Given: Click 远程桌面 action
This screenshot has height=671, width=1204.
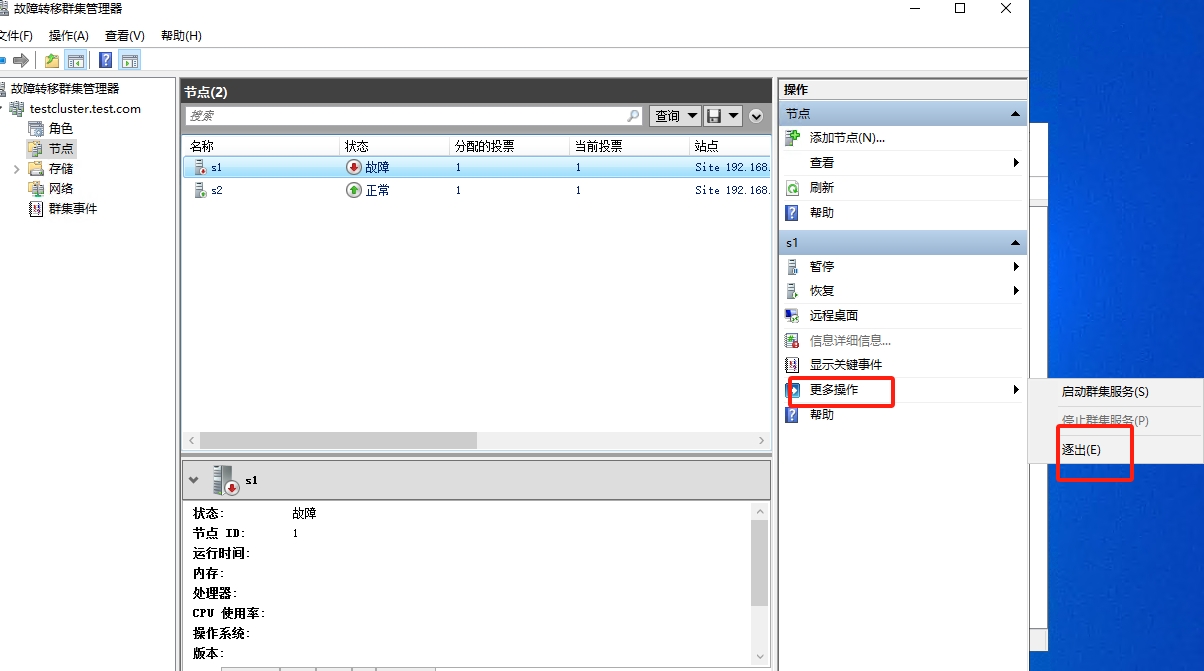Looking at the screenshot, I should 834,316.
